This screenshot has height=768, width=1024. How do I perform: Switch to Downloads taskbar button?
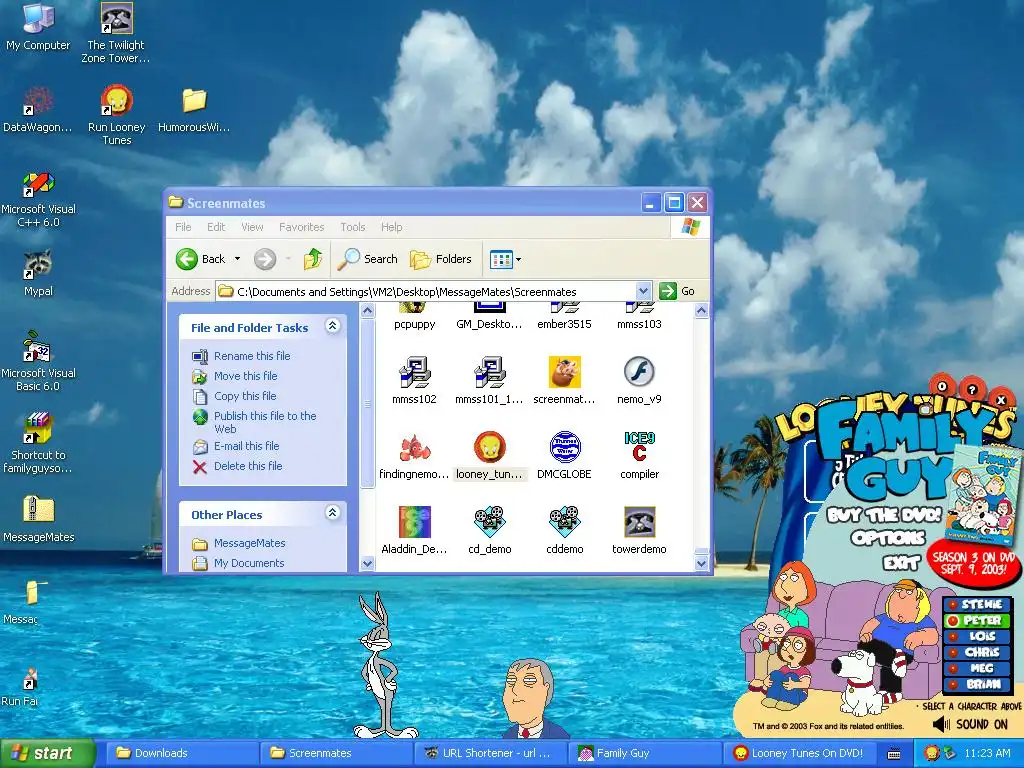pyautogui.click(x=180, y=753)
